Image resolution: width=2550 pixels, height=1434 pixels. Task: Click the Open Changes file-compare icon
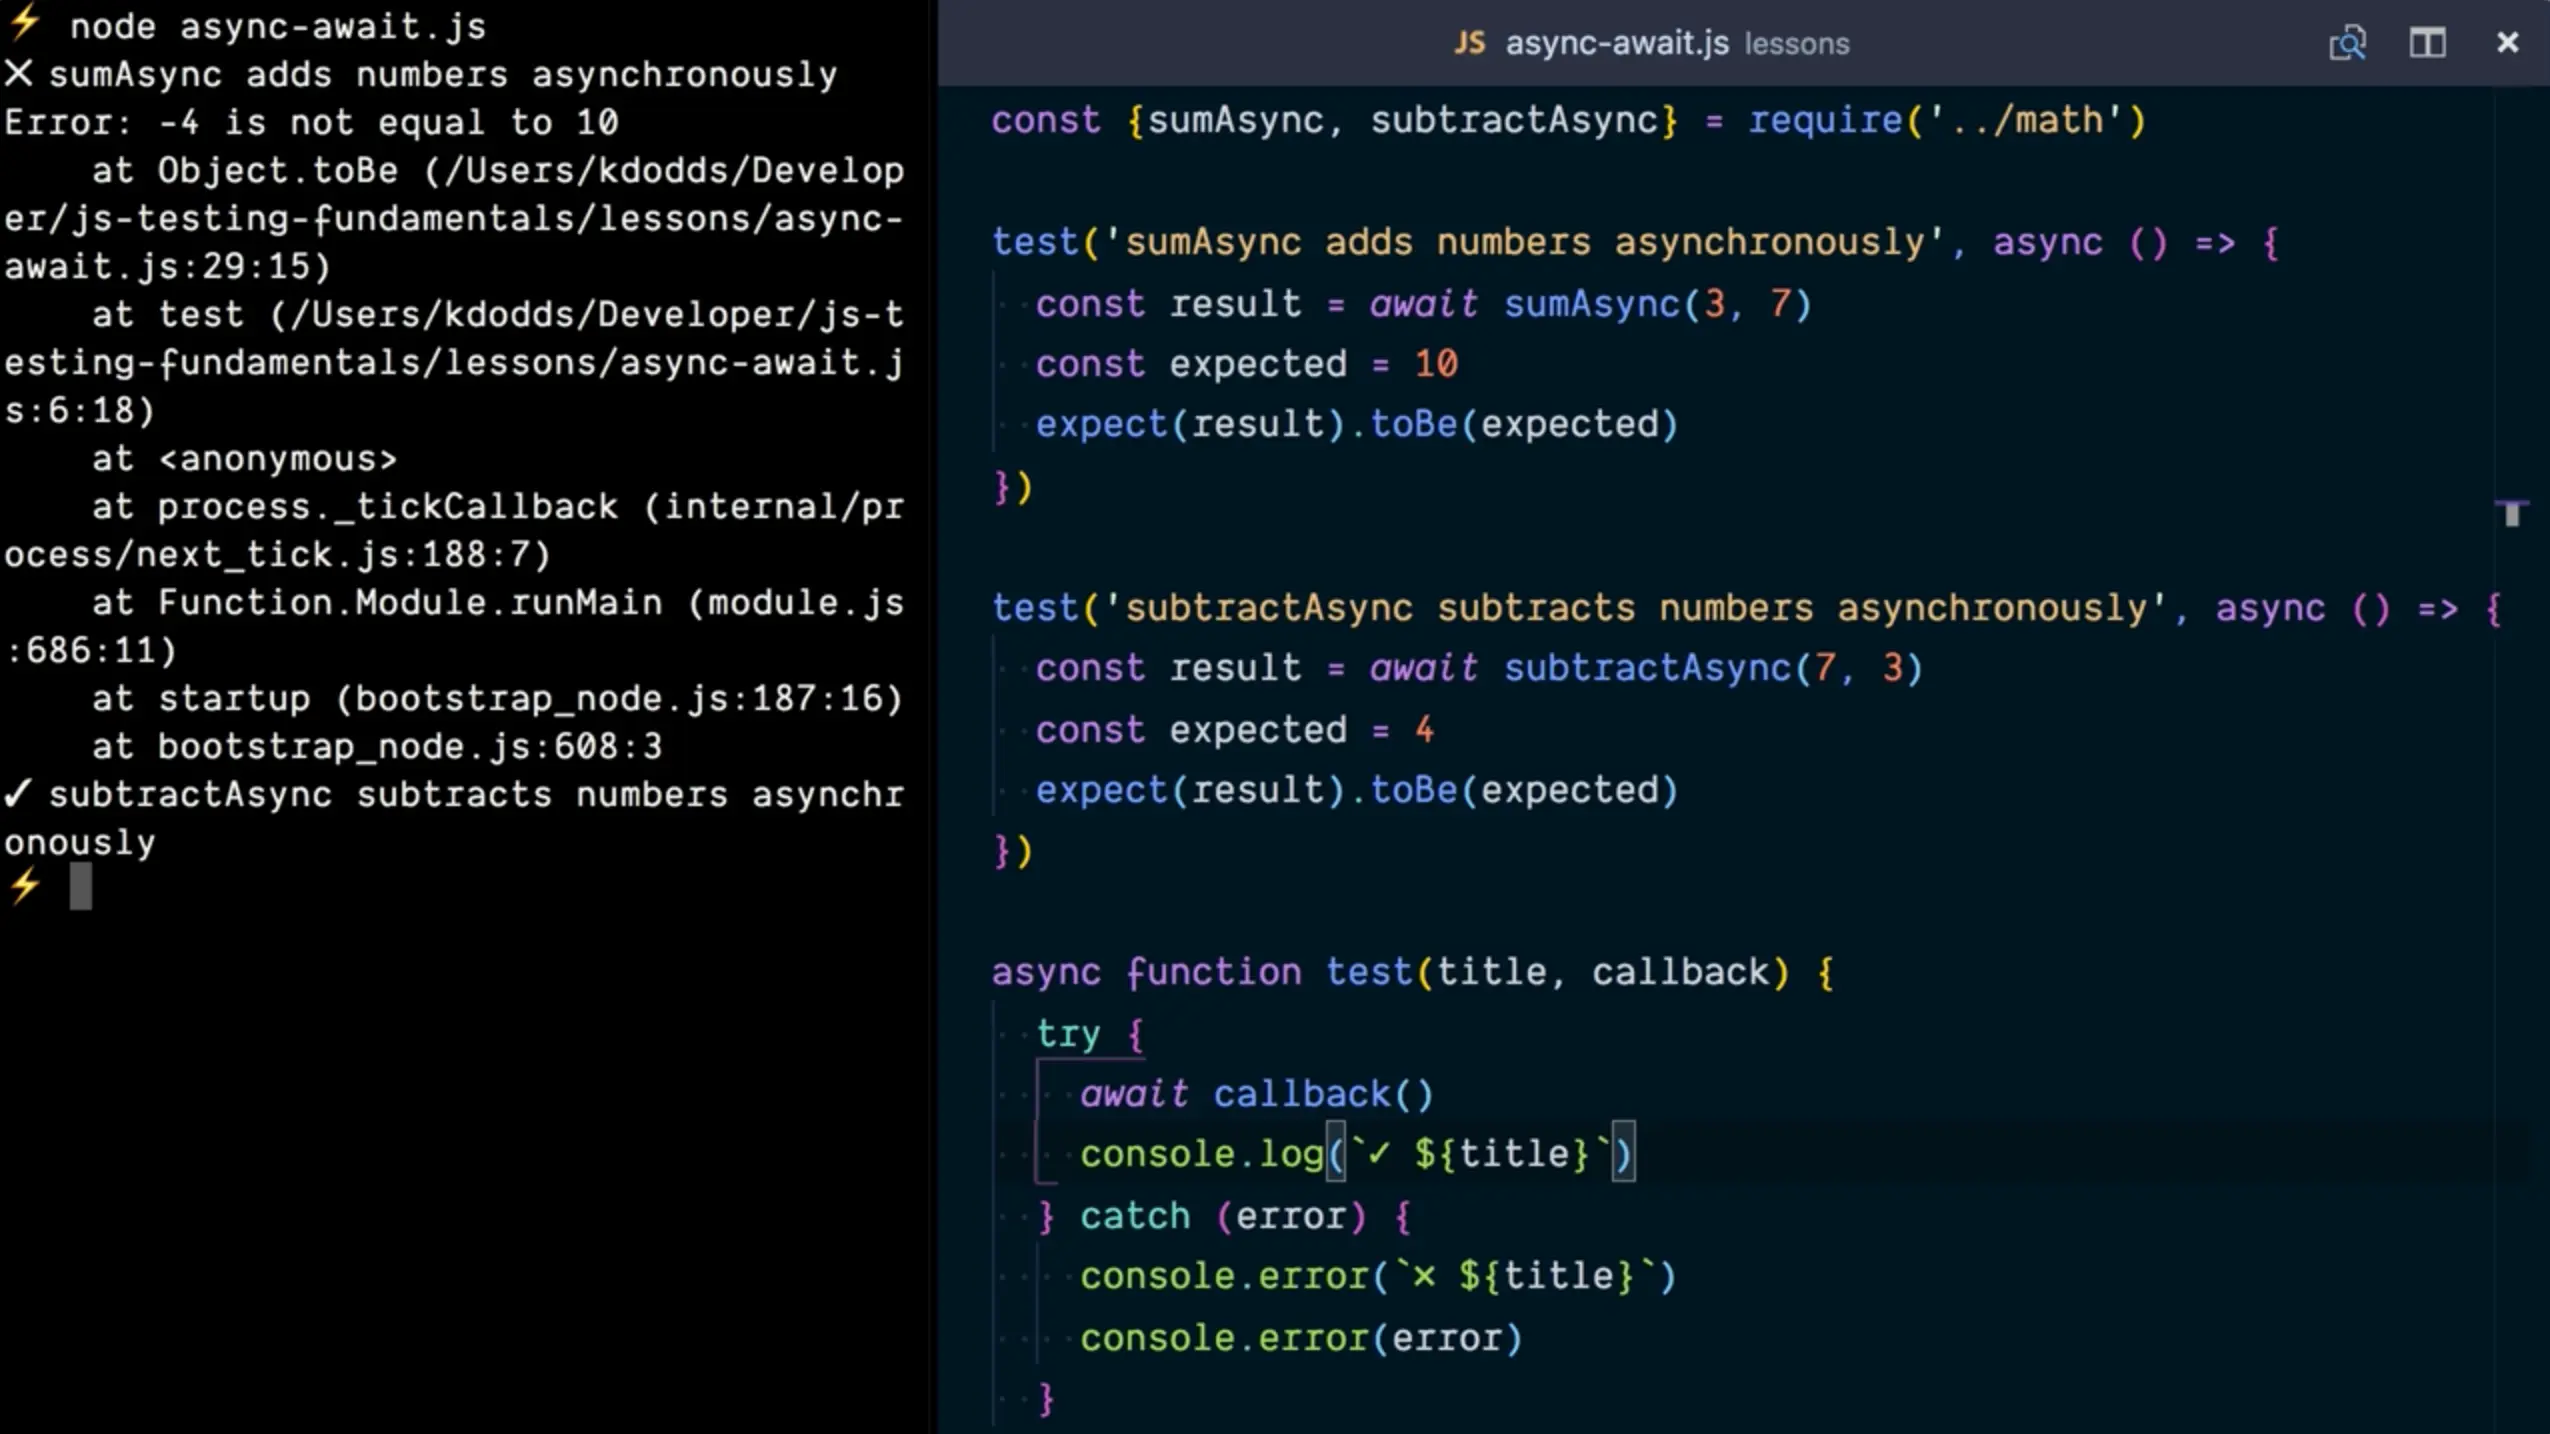pyautogui.click(x=2346, y=43)
